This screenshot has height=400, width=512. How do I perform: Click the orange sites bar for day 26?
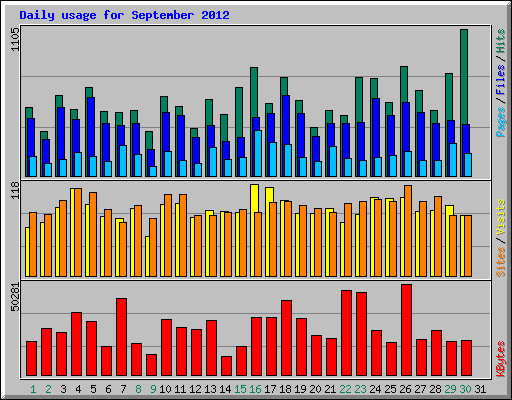click(408, 231)
